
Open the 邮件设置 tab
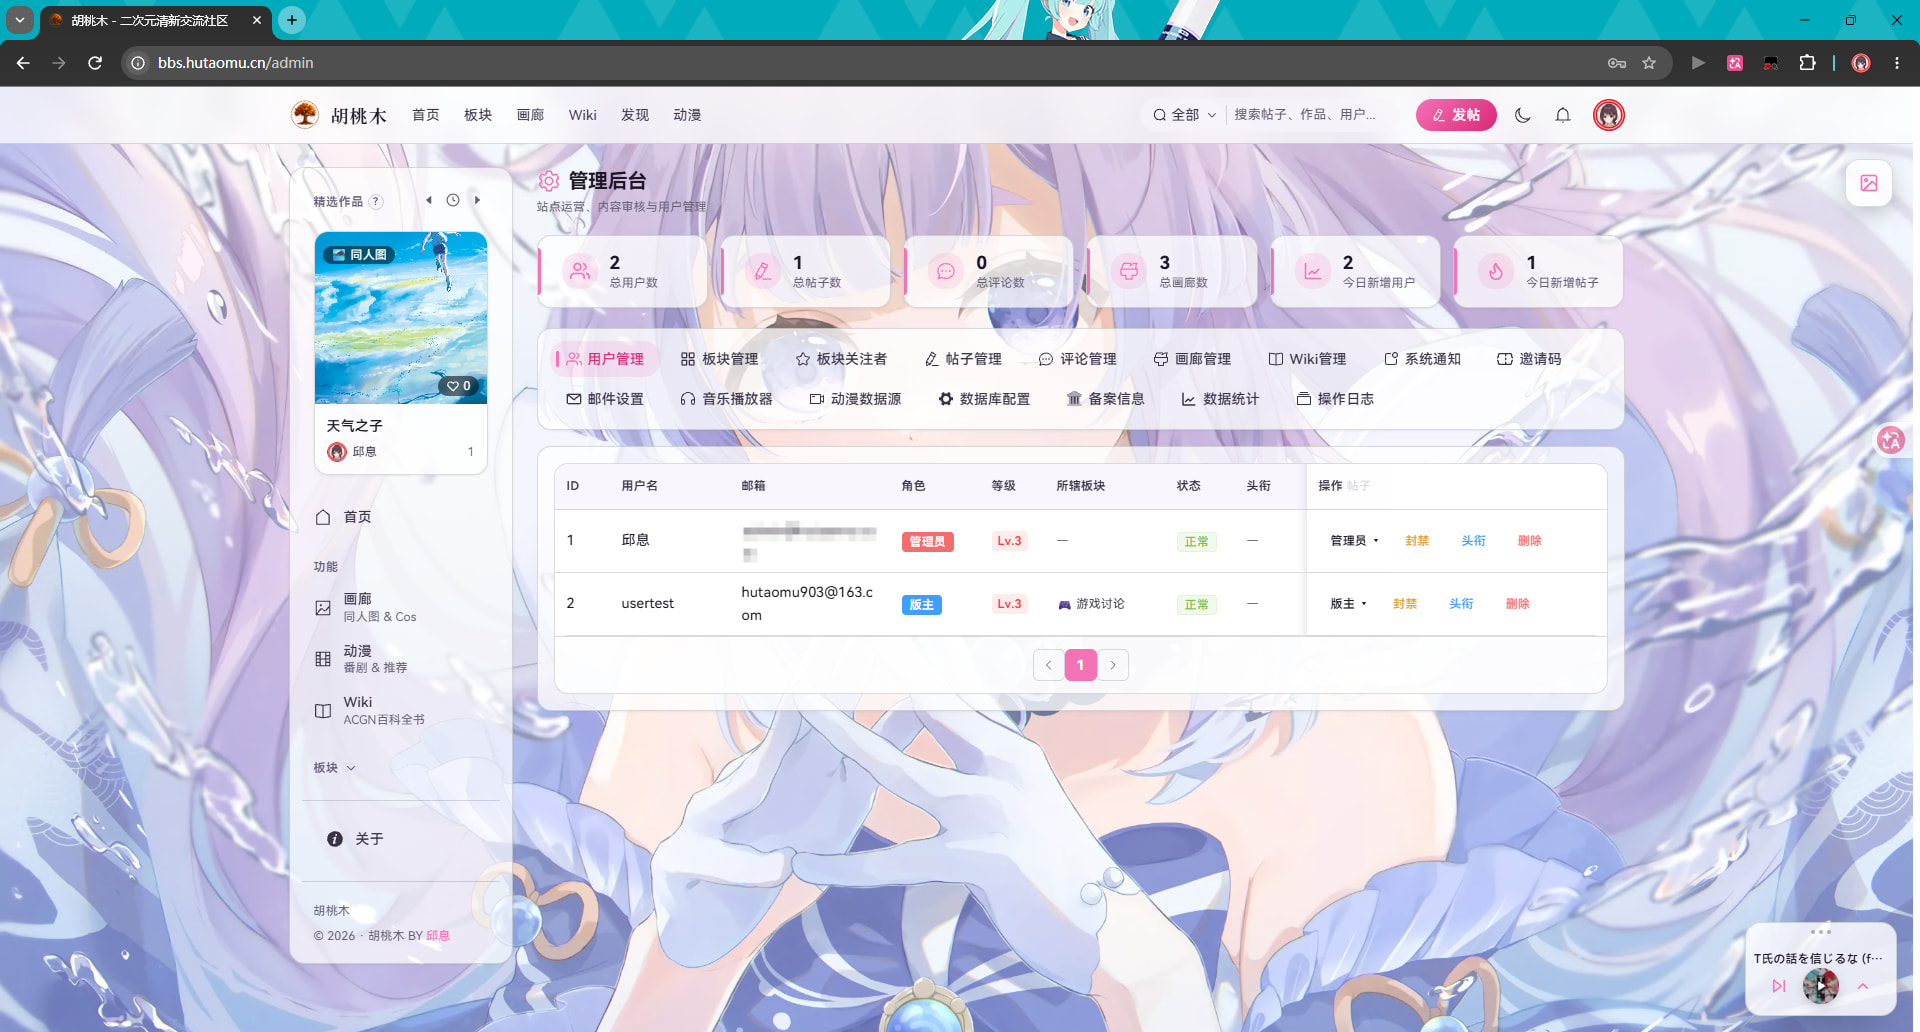coord(605,399)
